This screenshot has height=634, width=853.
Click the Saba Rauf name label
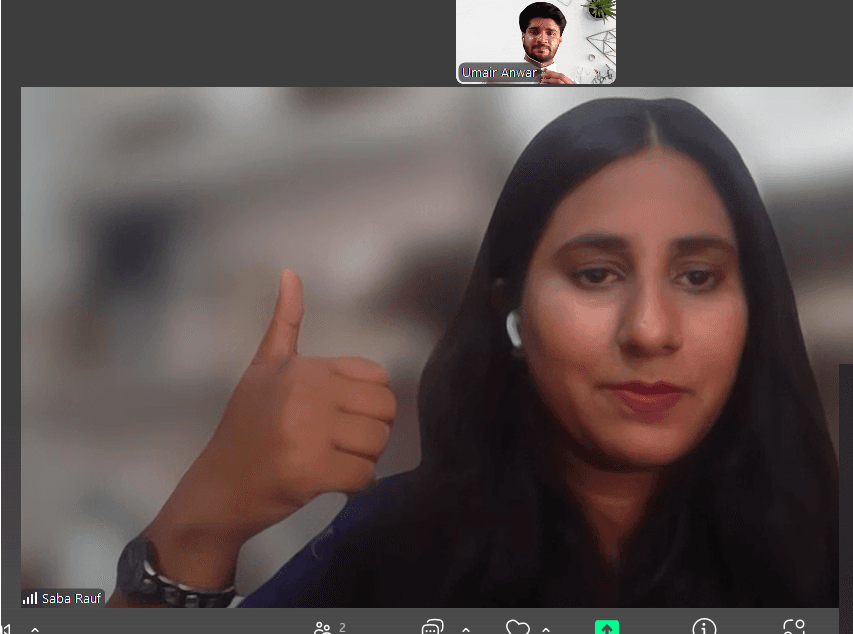[x=71, y=599]
